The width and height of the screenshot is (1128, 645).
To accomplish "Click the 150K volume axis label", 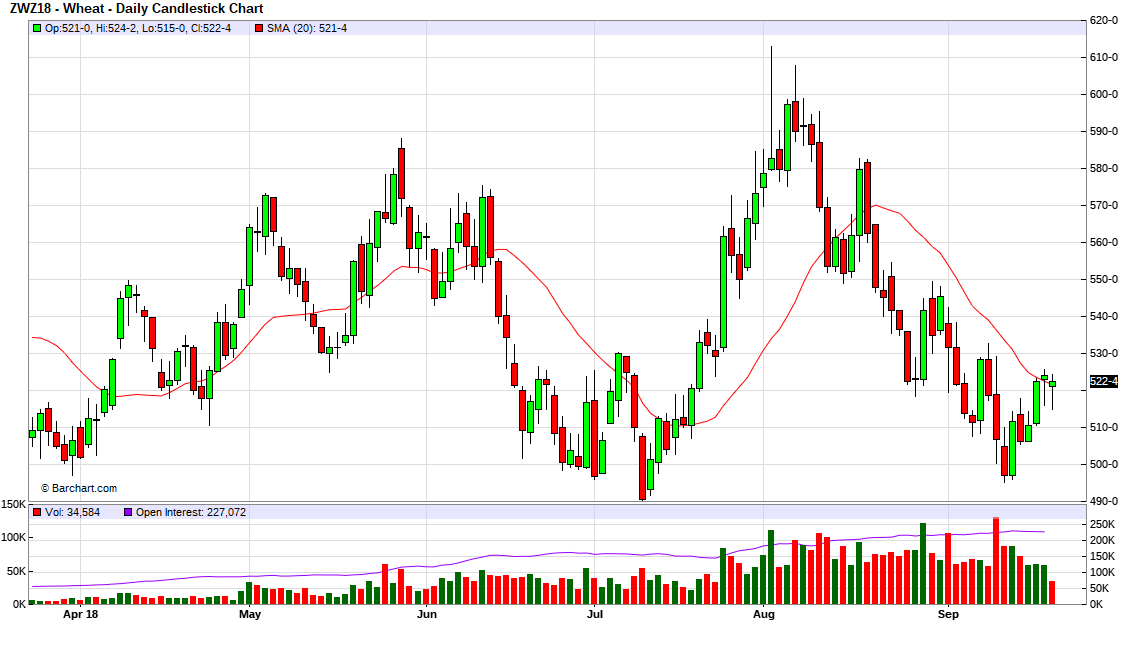I will tap(14, 505).
